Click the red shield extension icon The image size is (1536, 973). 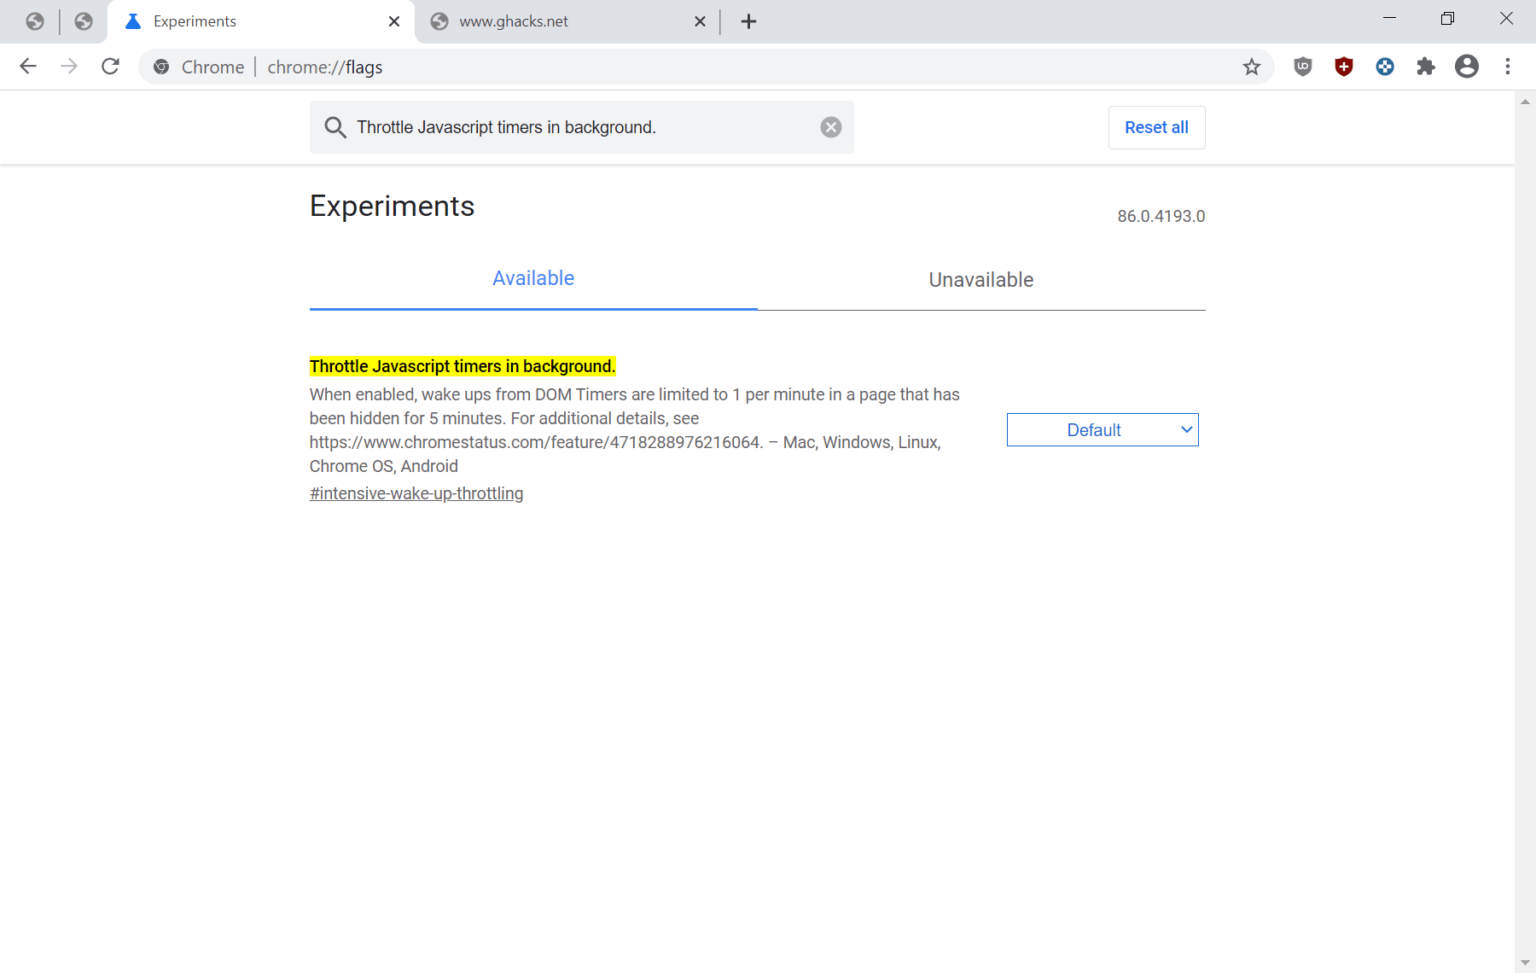click(1343, 67)
